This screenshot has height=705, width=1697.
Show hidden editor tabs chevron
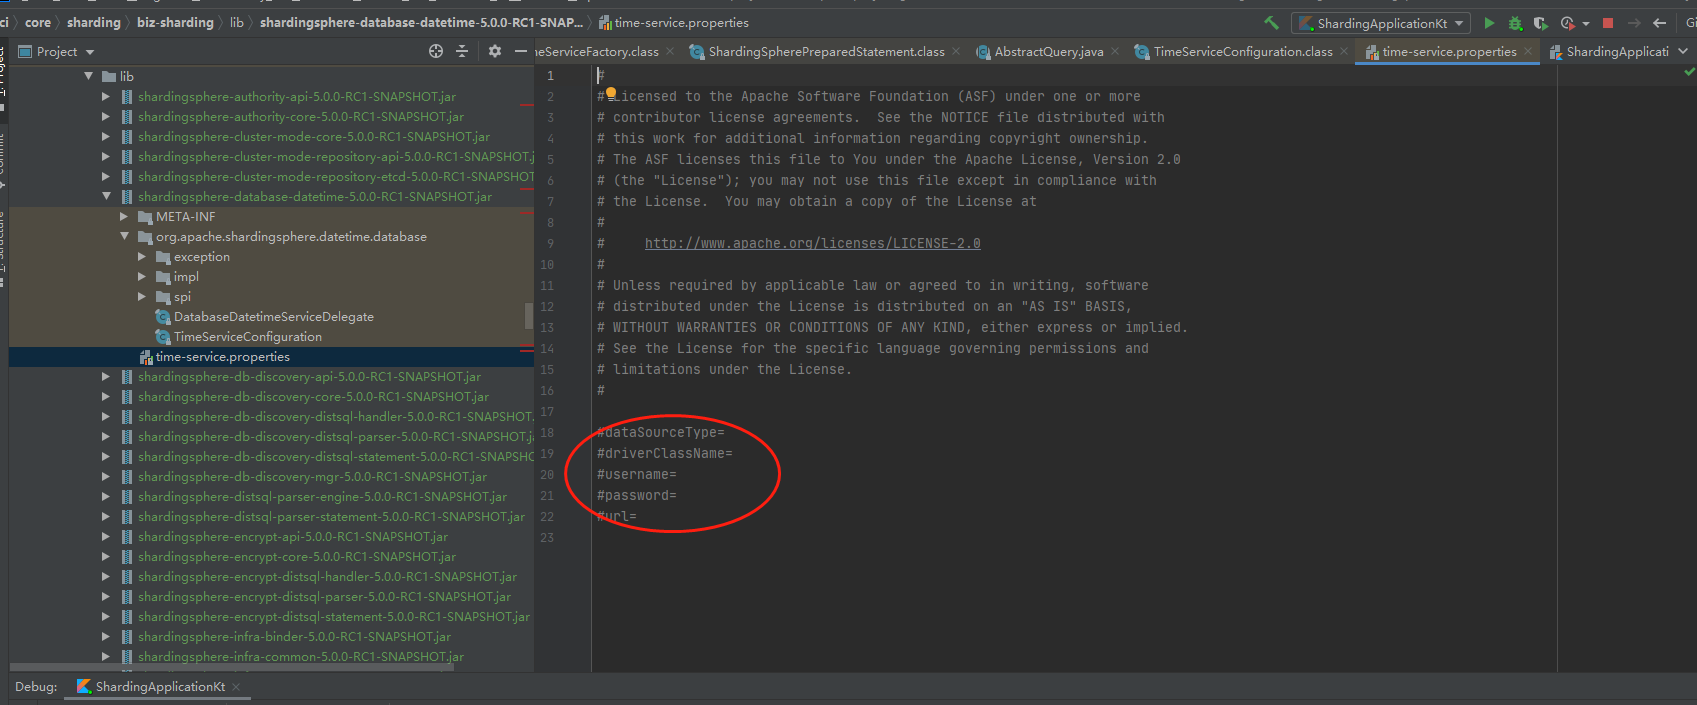[1683, 51]
